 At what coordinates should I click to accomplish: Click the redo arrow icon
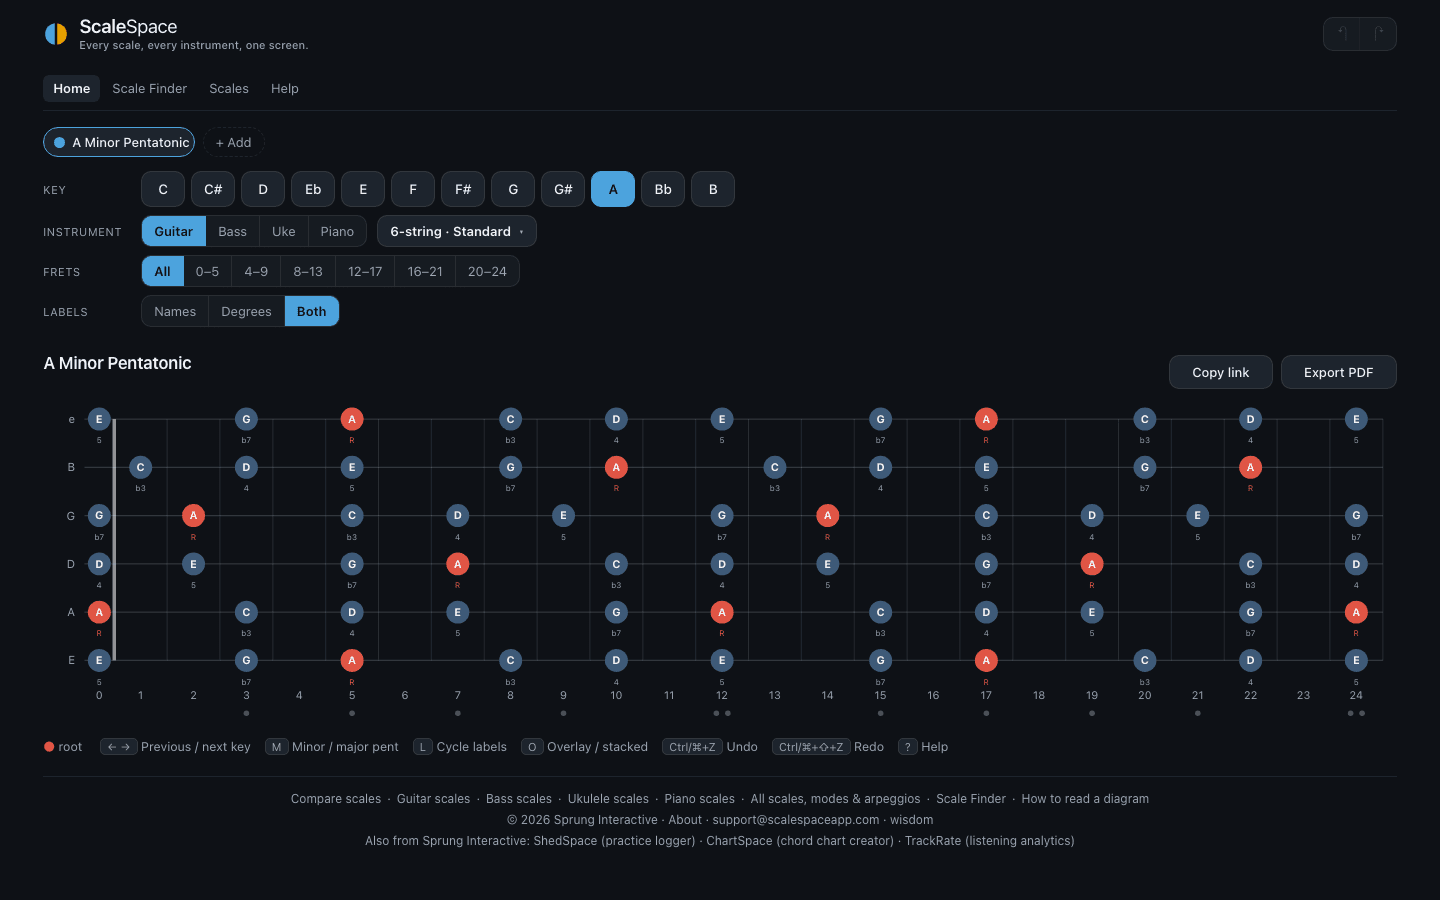(1378, 34)
